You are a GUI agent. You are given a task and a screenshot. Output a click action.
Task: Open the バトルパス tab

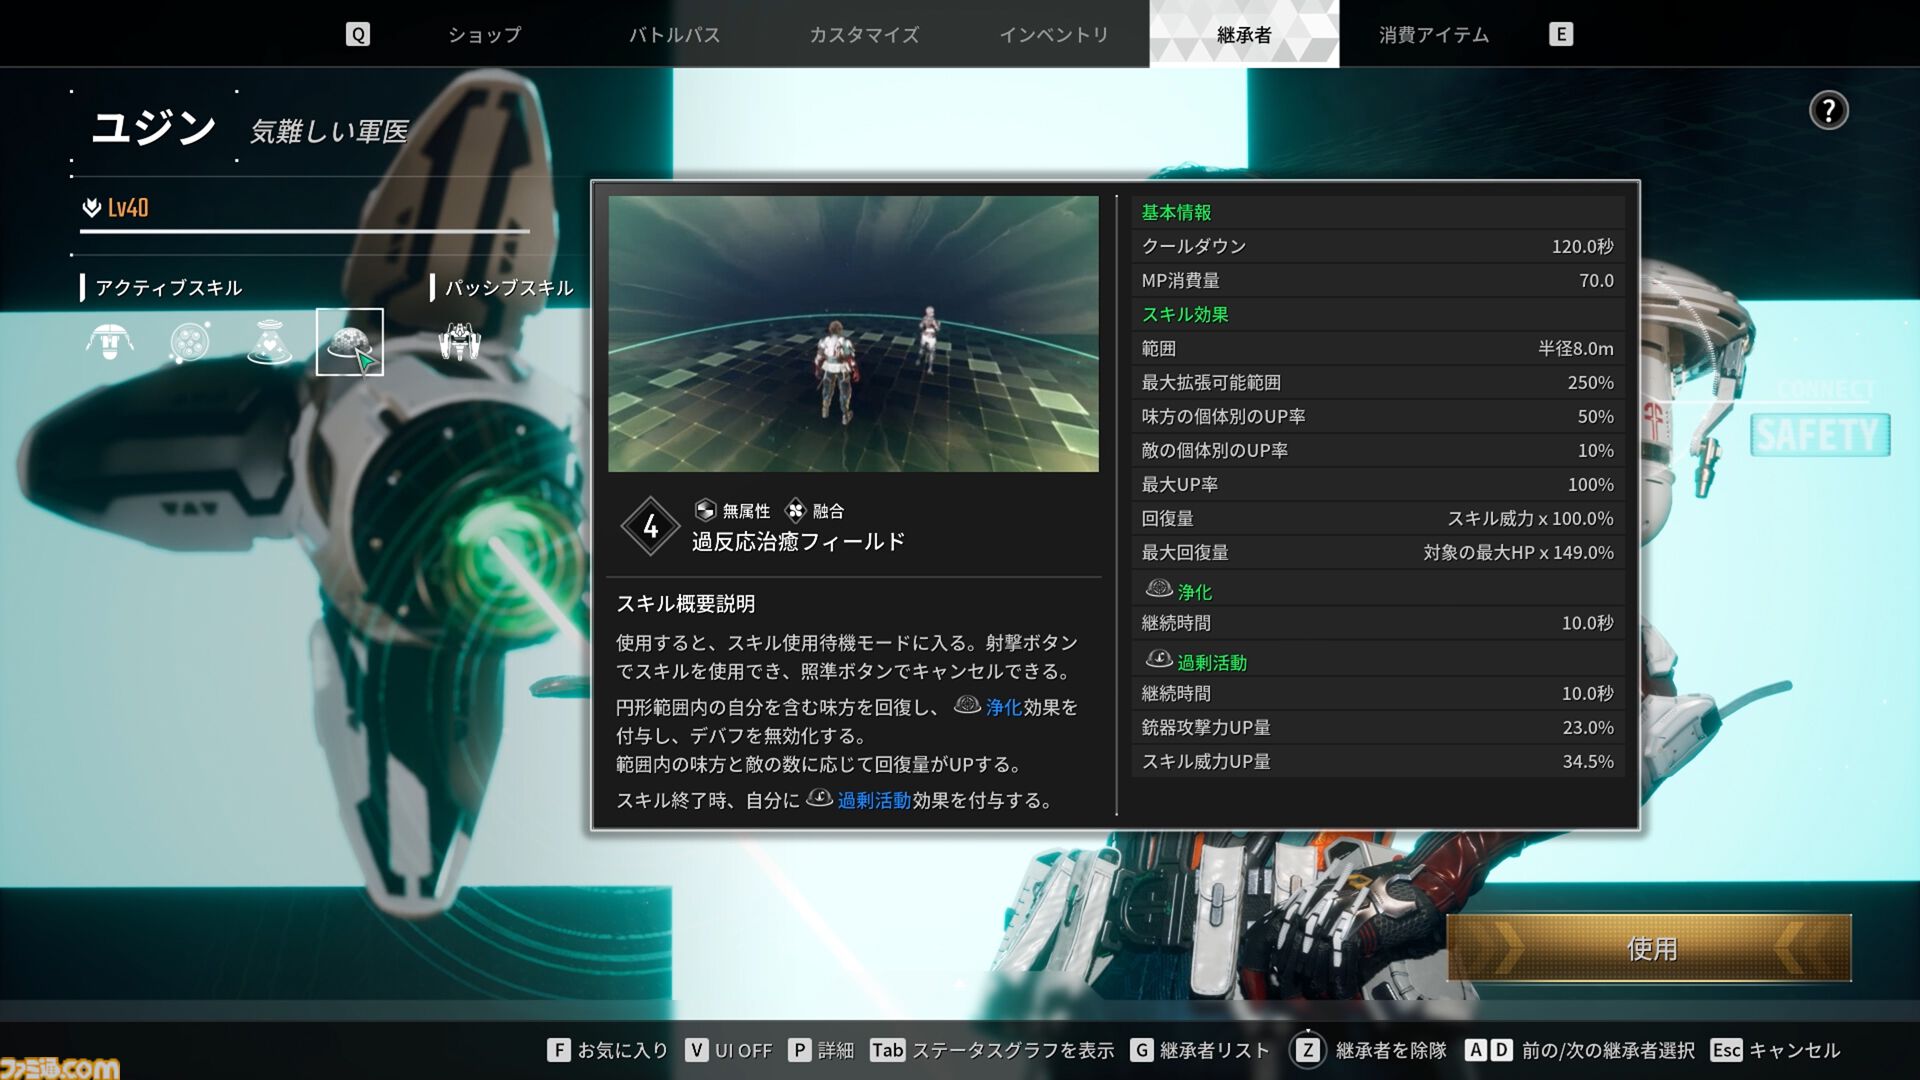(675, 34)
